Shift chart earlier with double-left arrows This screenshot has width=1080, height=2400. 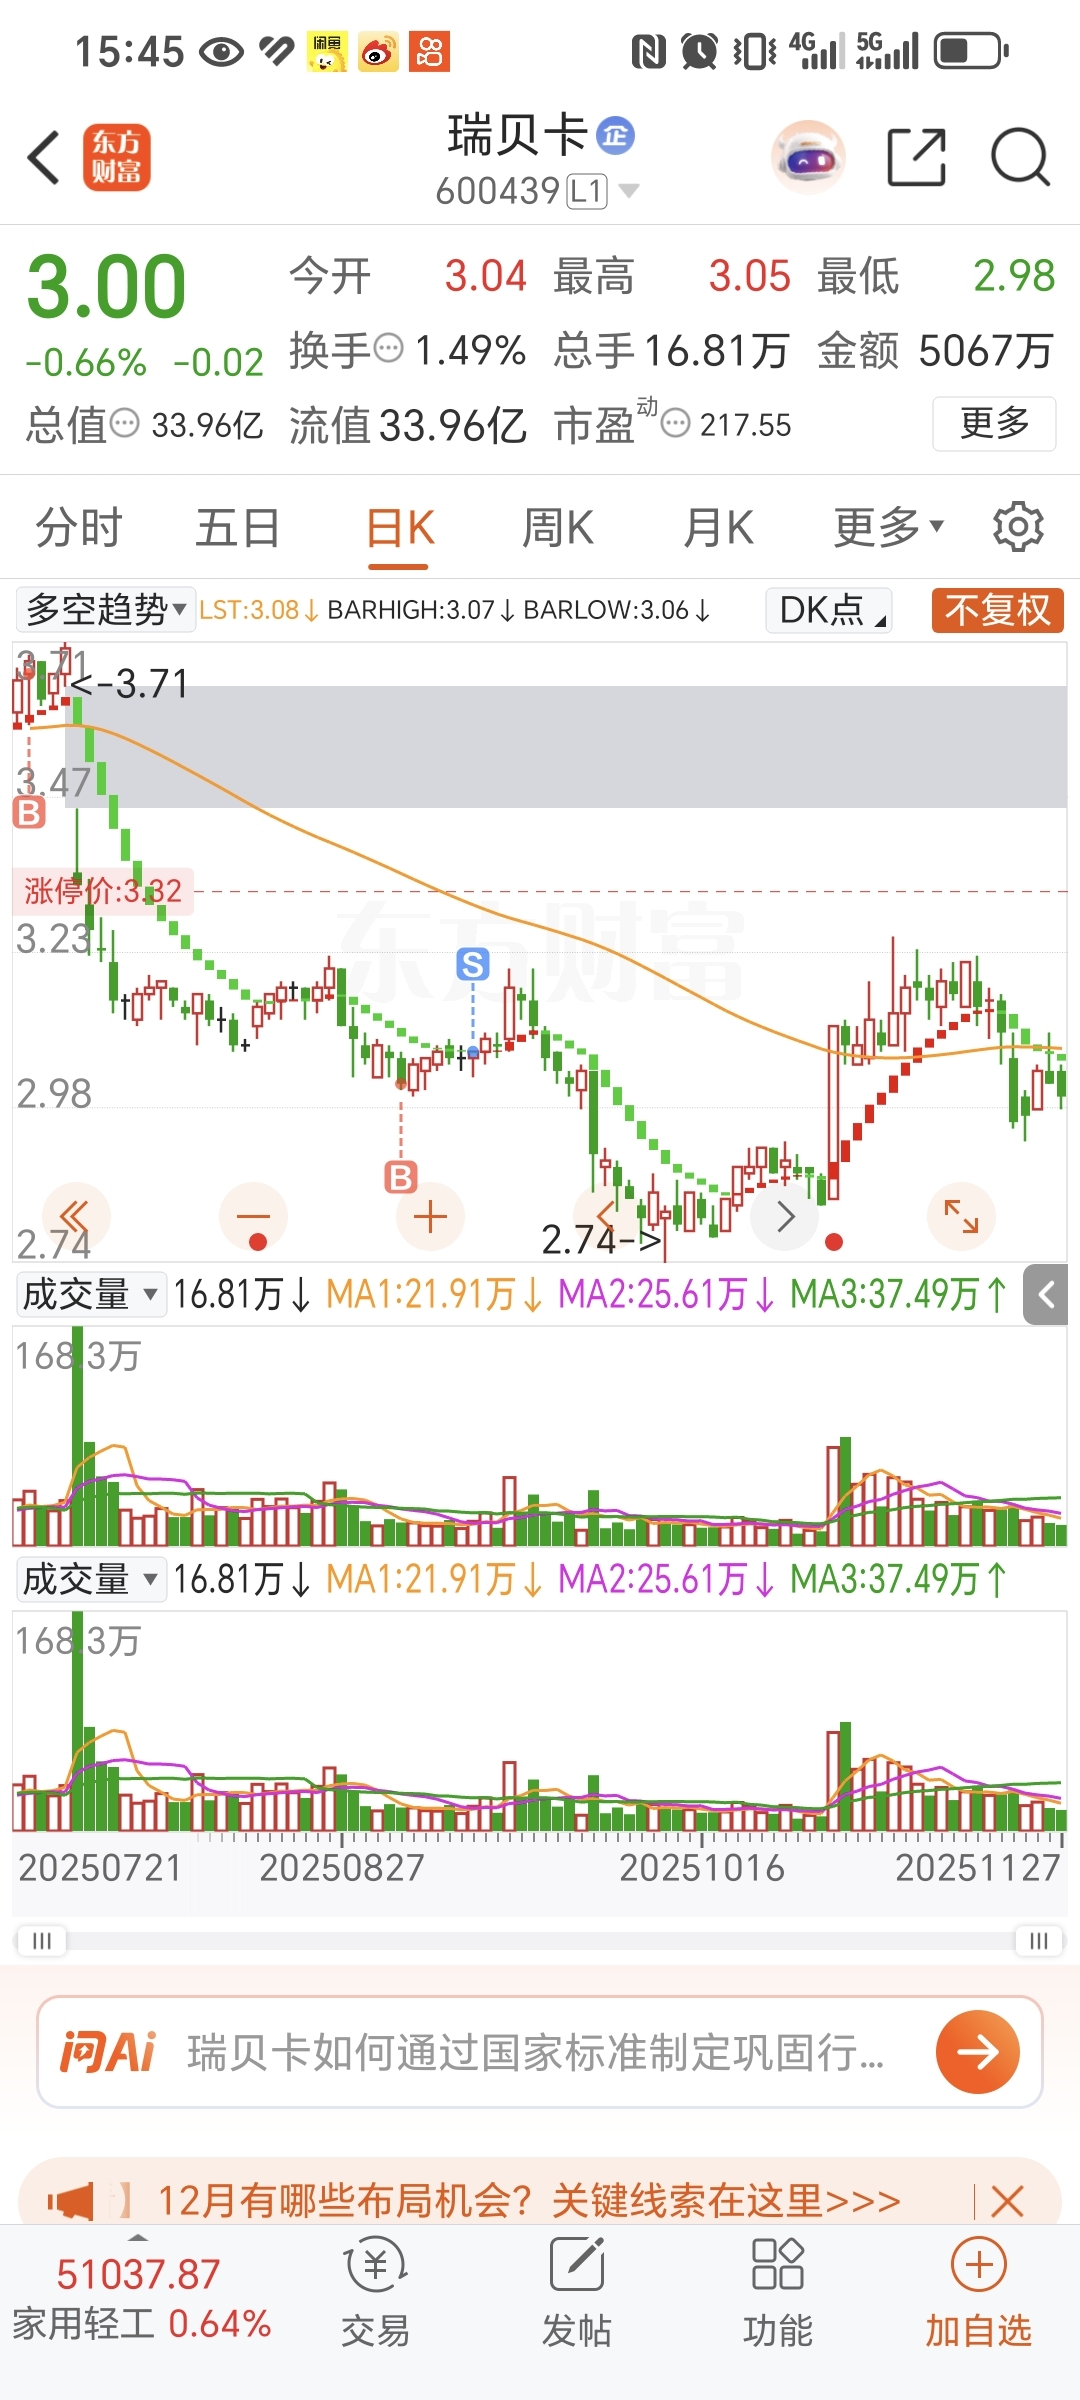pyautogui.click(x=75, y=1216)
